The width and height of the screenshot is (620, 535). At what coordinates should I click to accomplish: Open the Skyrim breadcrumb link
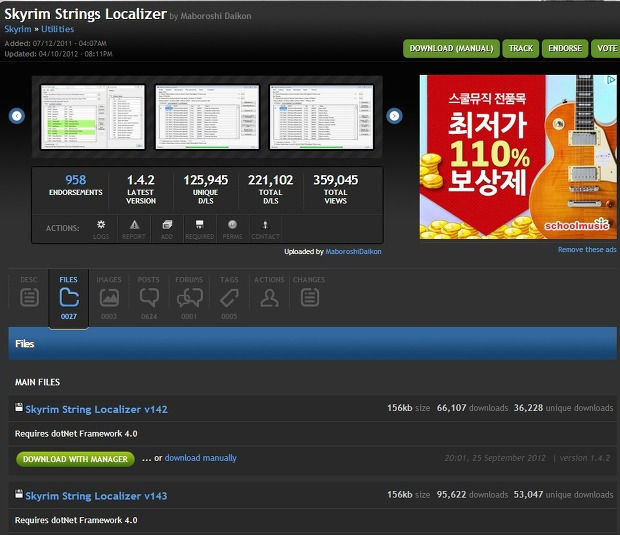18,29
